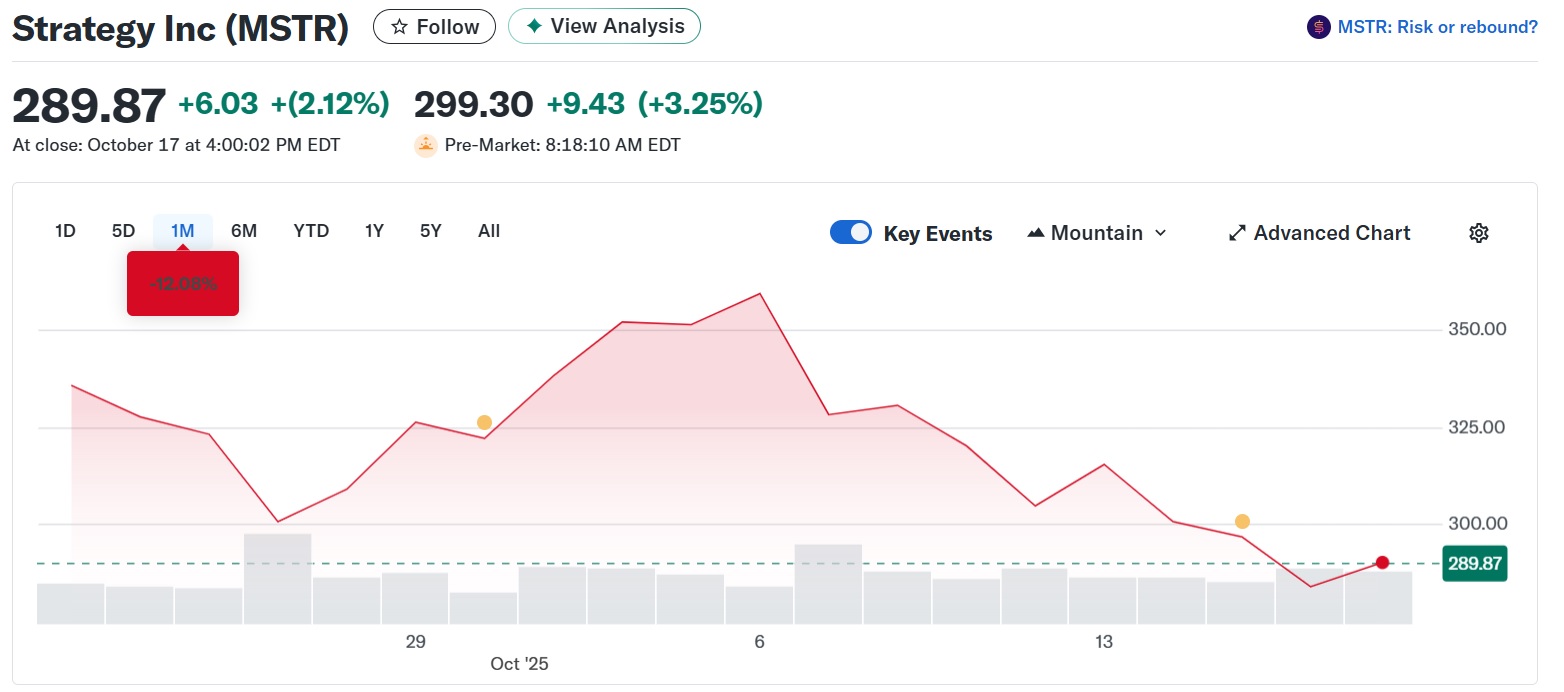Image resolution: width=1564 pixels, height=692 pixels.
Task: Show the All time range
Action: (x=489, y=231)
